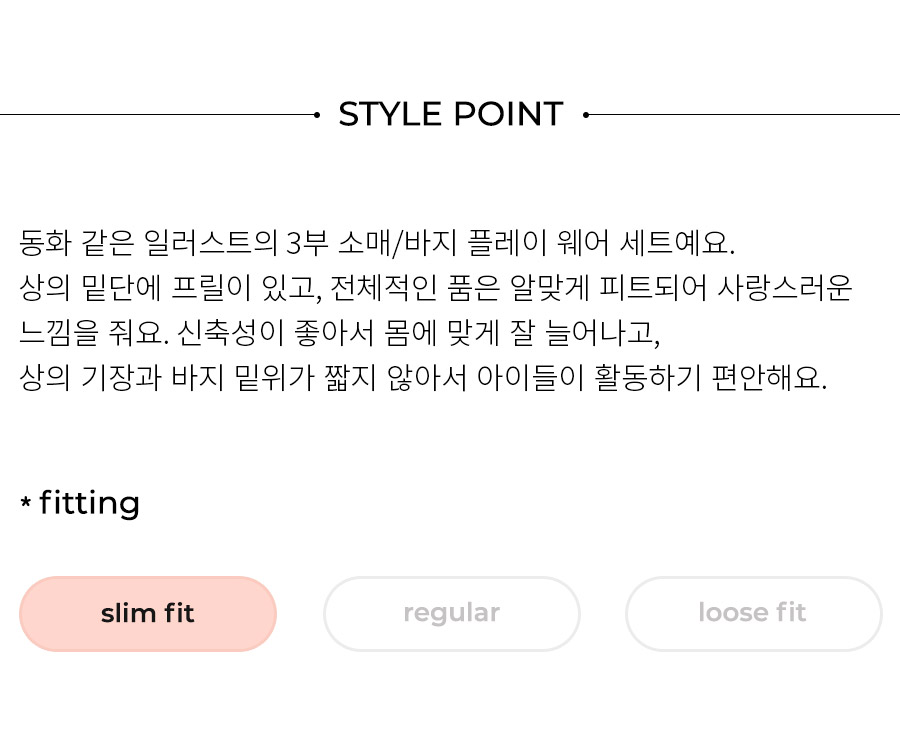Image resolution: width=900 pixels, height=748 pixels.
Task: Click the STYLE POINT heading
Action: pos(451,114)
